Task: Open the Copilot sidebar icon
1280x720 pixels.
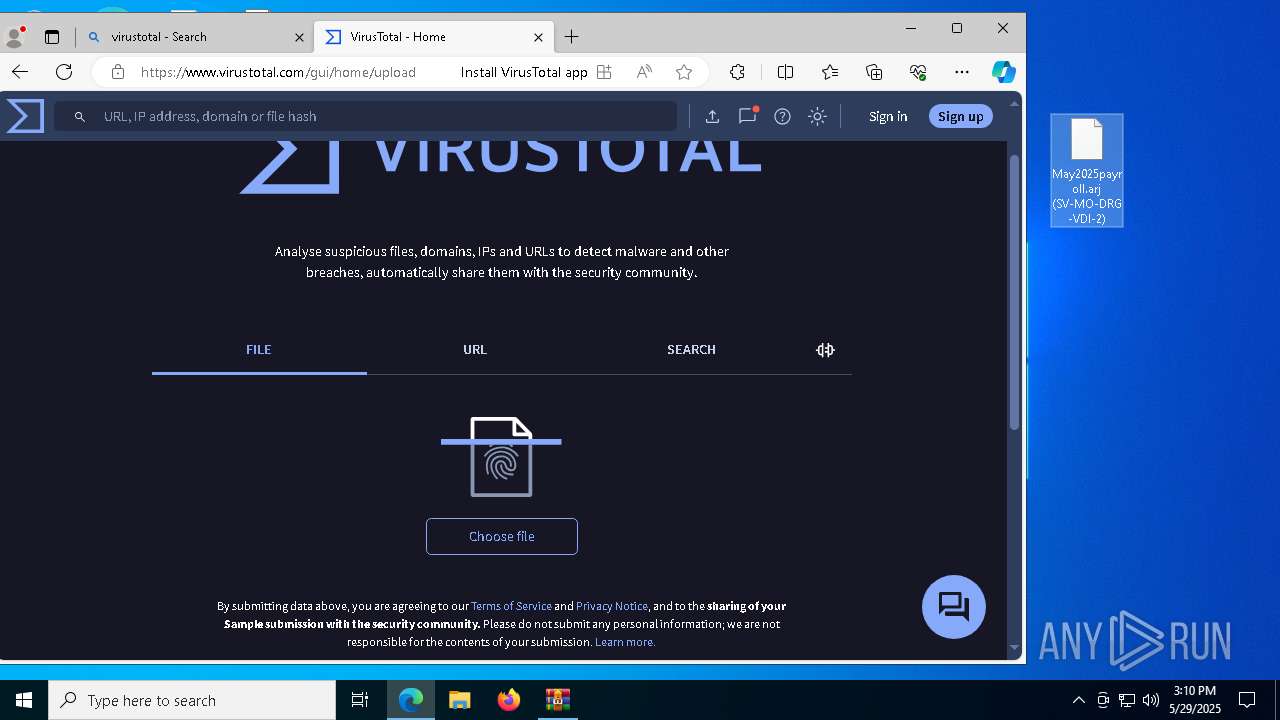Action: coord(1003,72)
